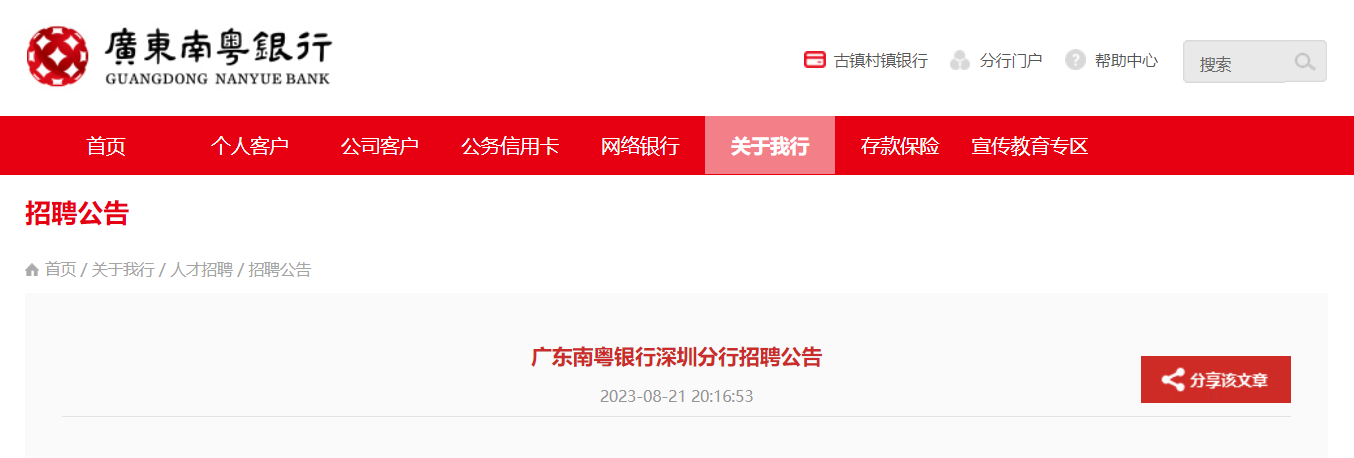
Task: Click the home icon in the breadcrumb
Action: tap(32, 270)
